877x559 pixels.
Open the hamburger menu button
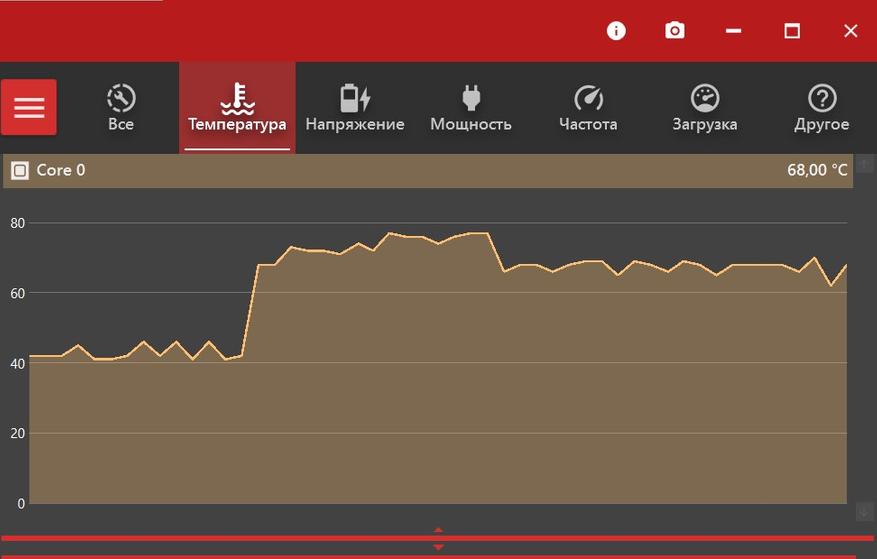click(29, 107)
